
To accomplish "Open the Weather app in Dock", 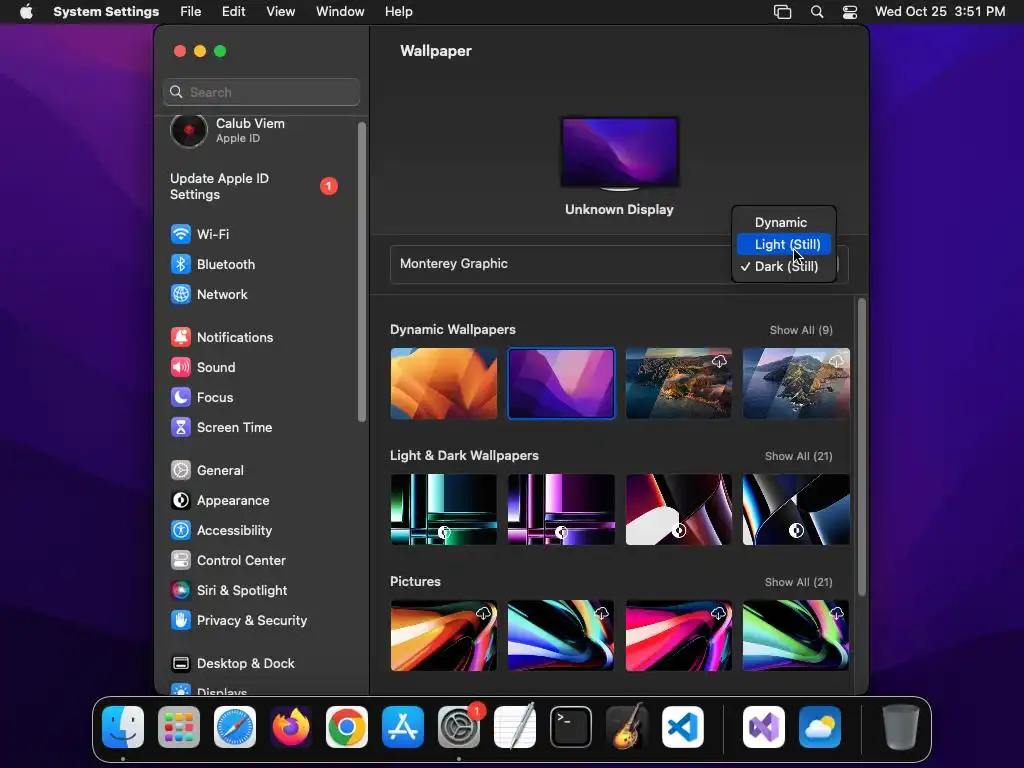I will pyautogui.click(x=820, y=727).
